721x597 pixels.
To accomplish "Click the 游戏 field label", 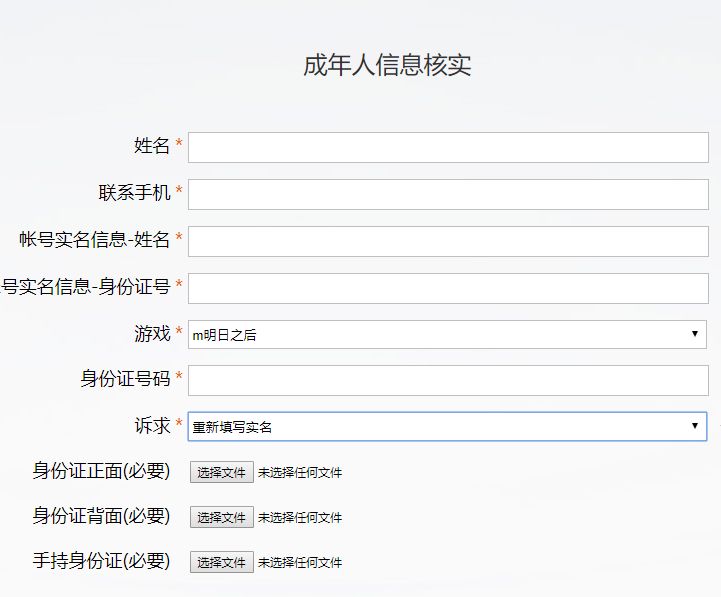I will point(152,334).
